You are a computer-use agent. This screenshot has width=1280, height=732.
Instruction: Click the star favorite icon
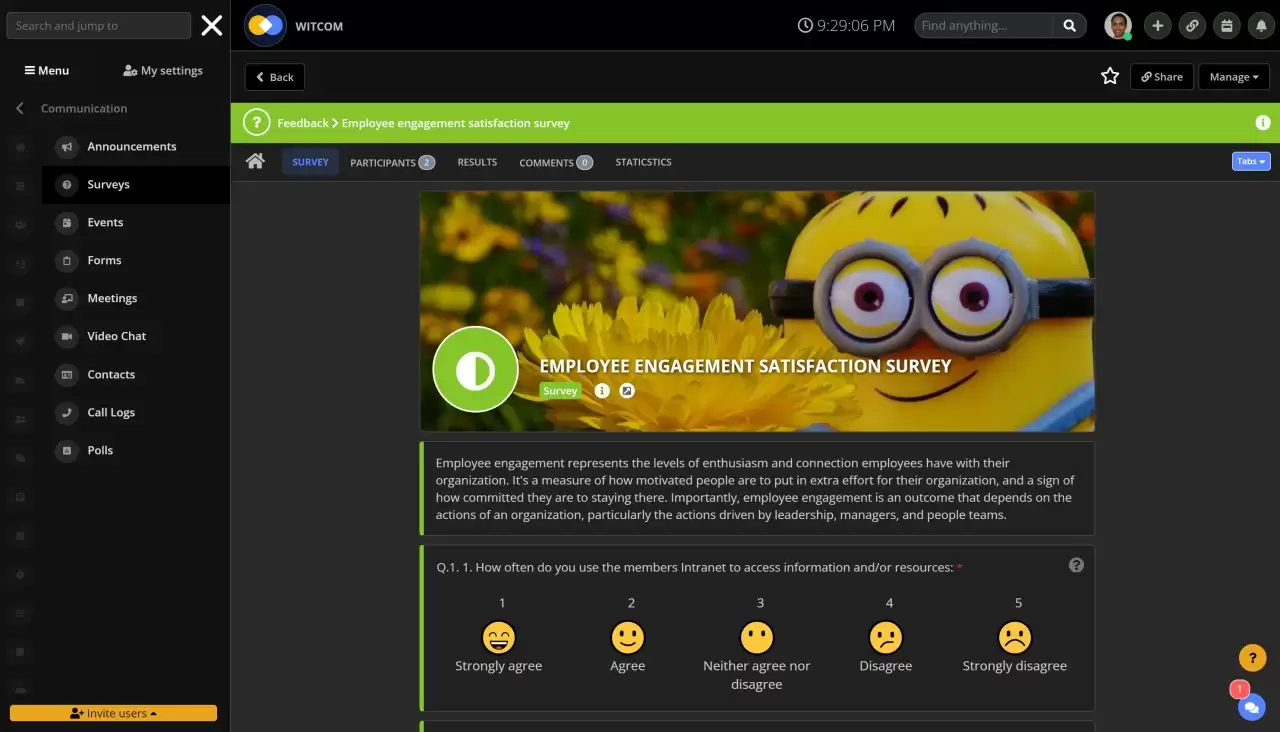[x=1109, y=76]
